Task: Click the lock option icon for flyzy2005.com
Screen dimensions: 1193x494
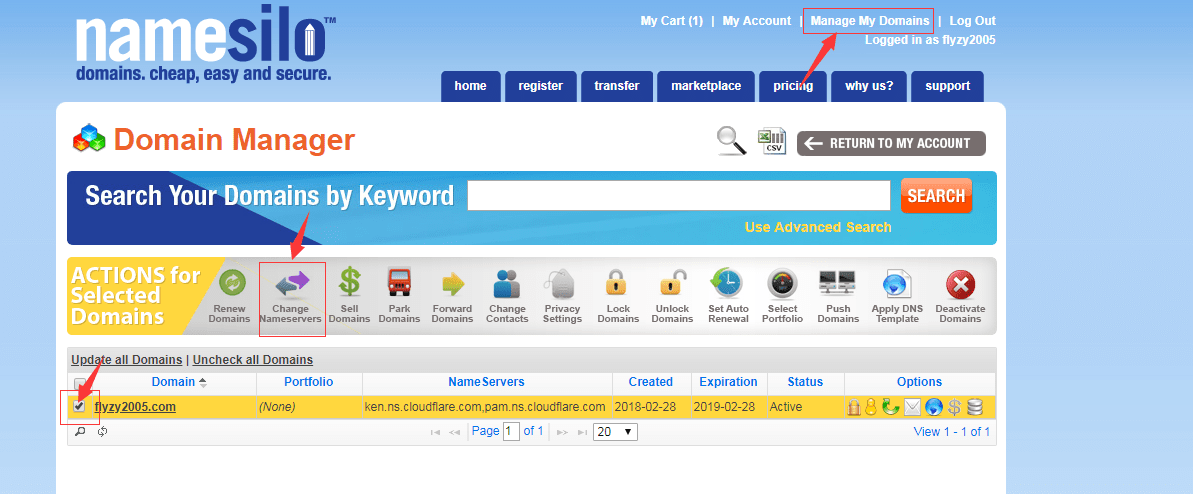Action: click(x=854, y=407)
